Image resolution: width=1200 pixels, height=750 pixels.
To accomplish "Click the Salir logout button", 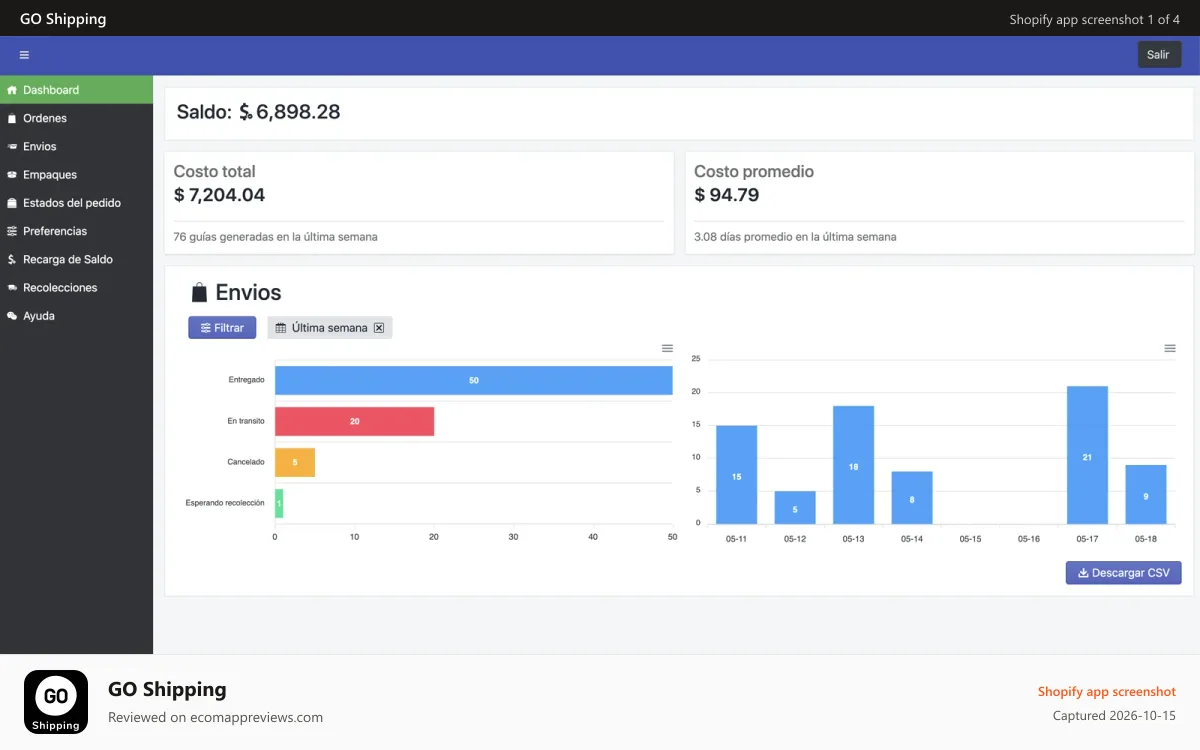I will (1159, 55).
